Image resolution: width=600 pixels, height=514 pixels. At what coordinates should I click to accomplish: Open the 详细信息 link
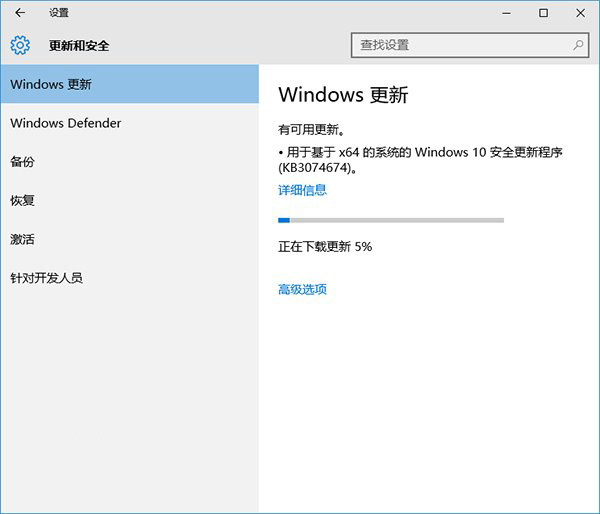(x=302, y=190)
